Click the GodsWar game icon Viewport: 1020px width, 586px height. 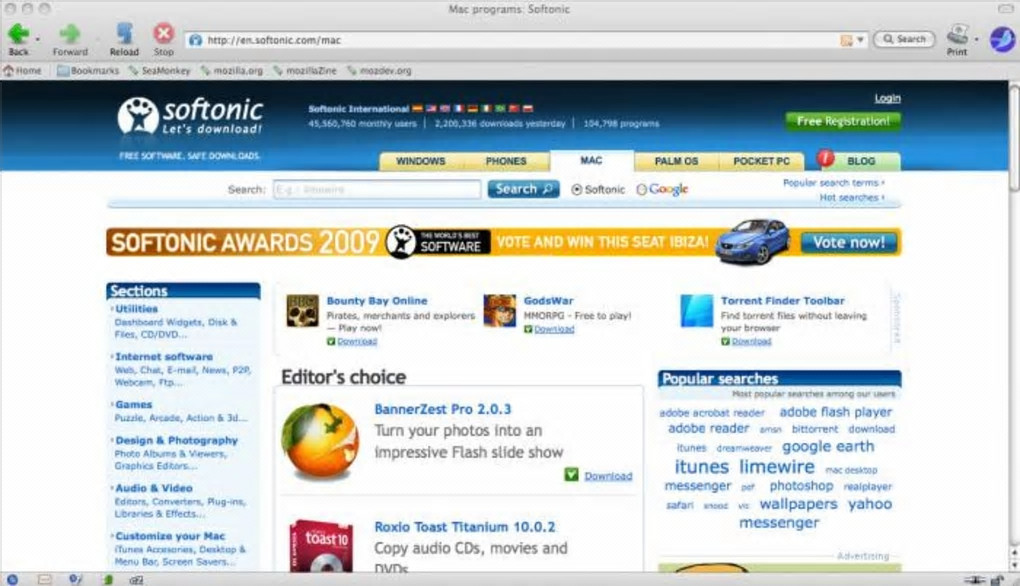500,310
